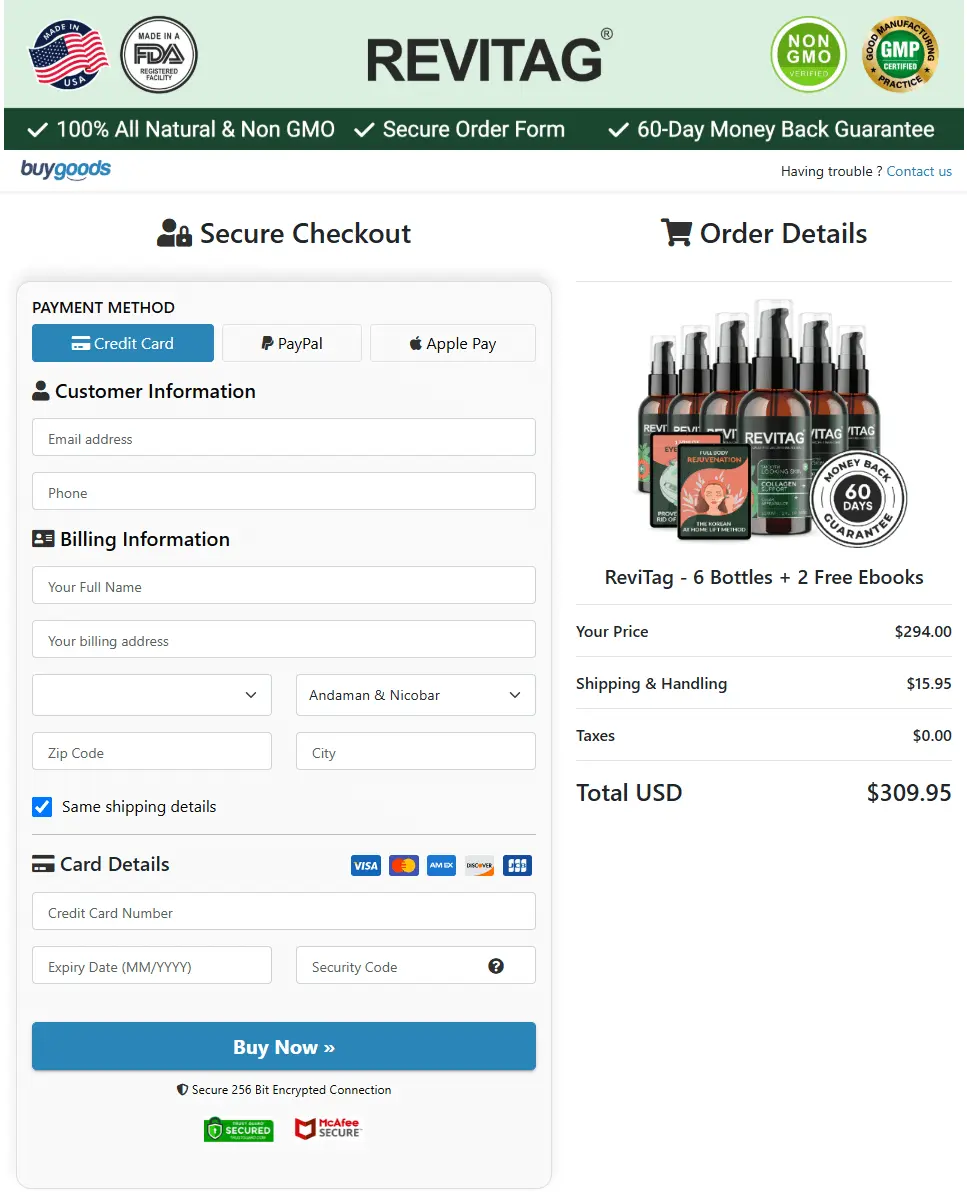Click the McAfee Secure badge
967x1202 pixels.
(x=328, y=1128)
